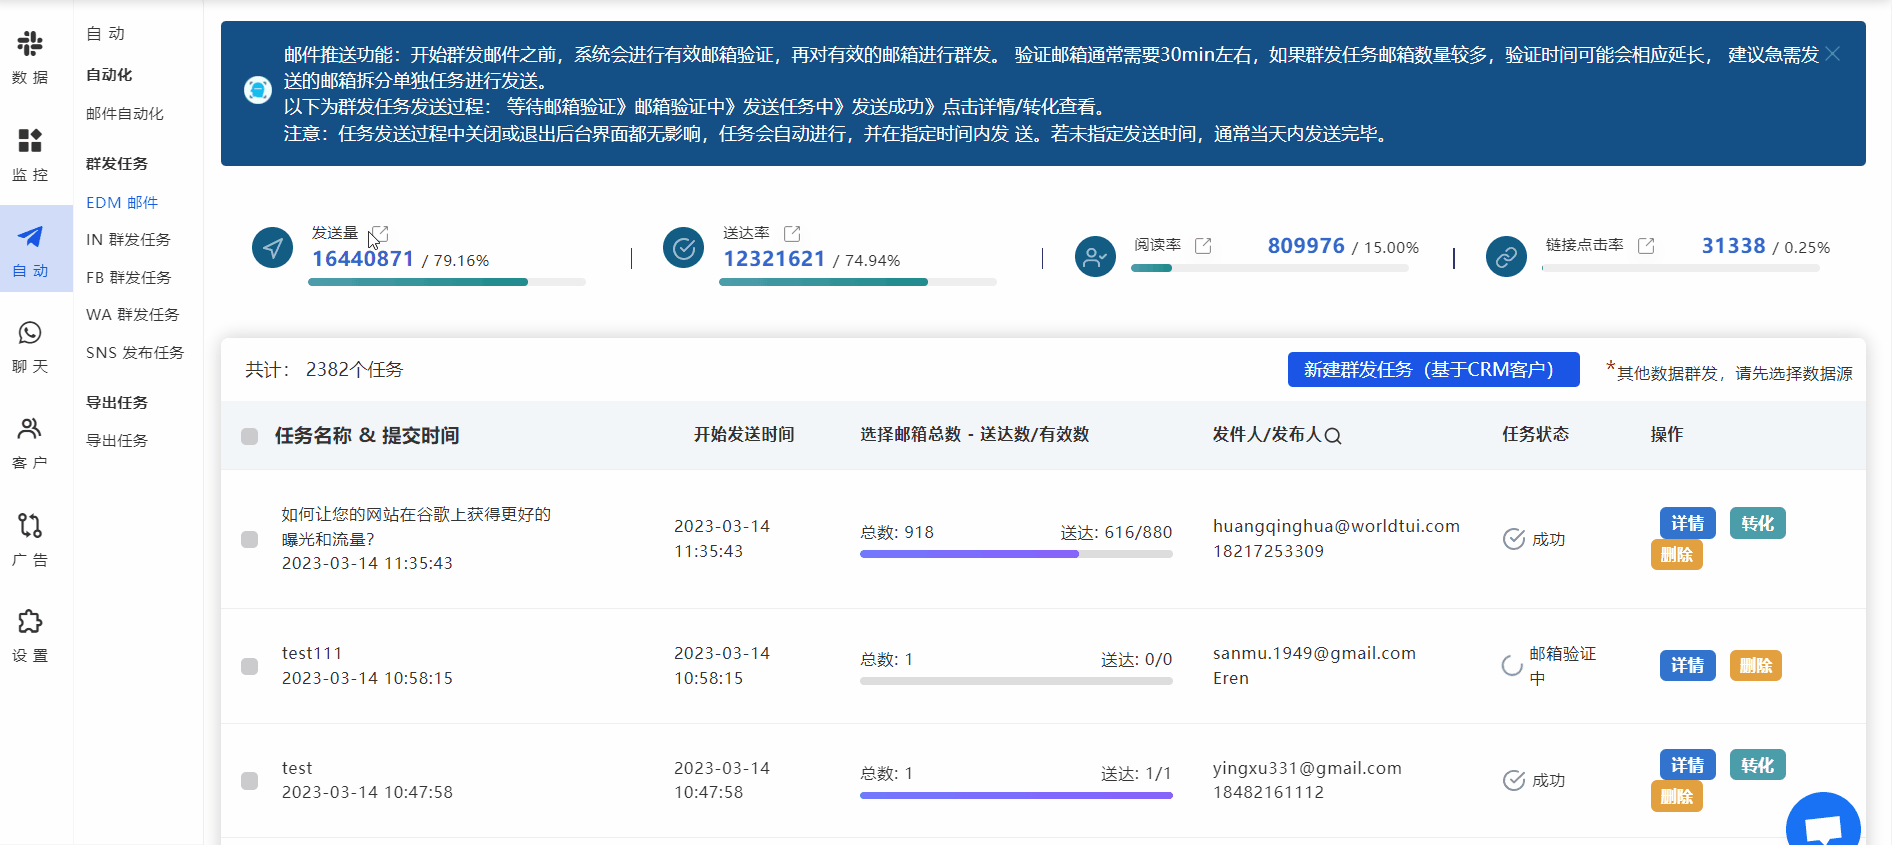The width and height of the screenshot is (1892, 845).
Task: Open the 链接点击率 external link icon
Action: pyautogui.click(x=1646, y=245)
